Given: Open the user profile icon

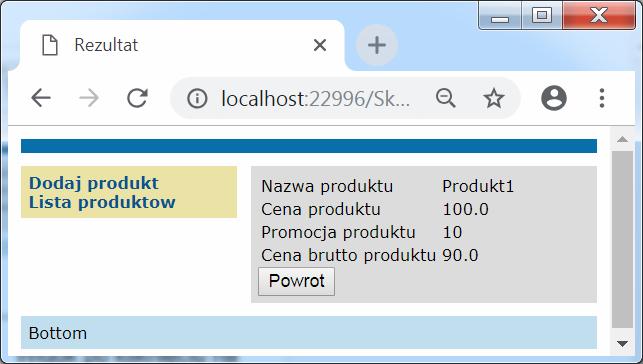Looking at the screenshot, I should 554,98.
